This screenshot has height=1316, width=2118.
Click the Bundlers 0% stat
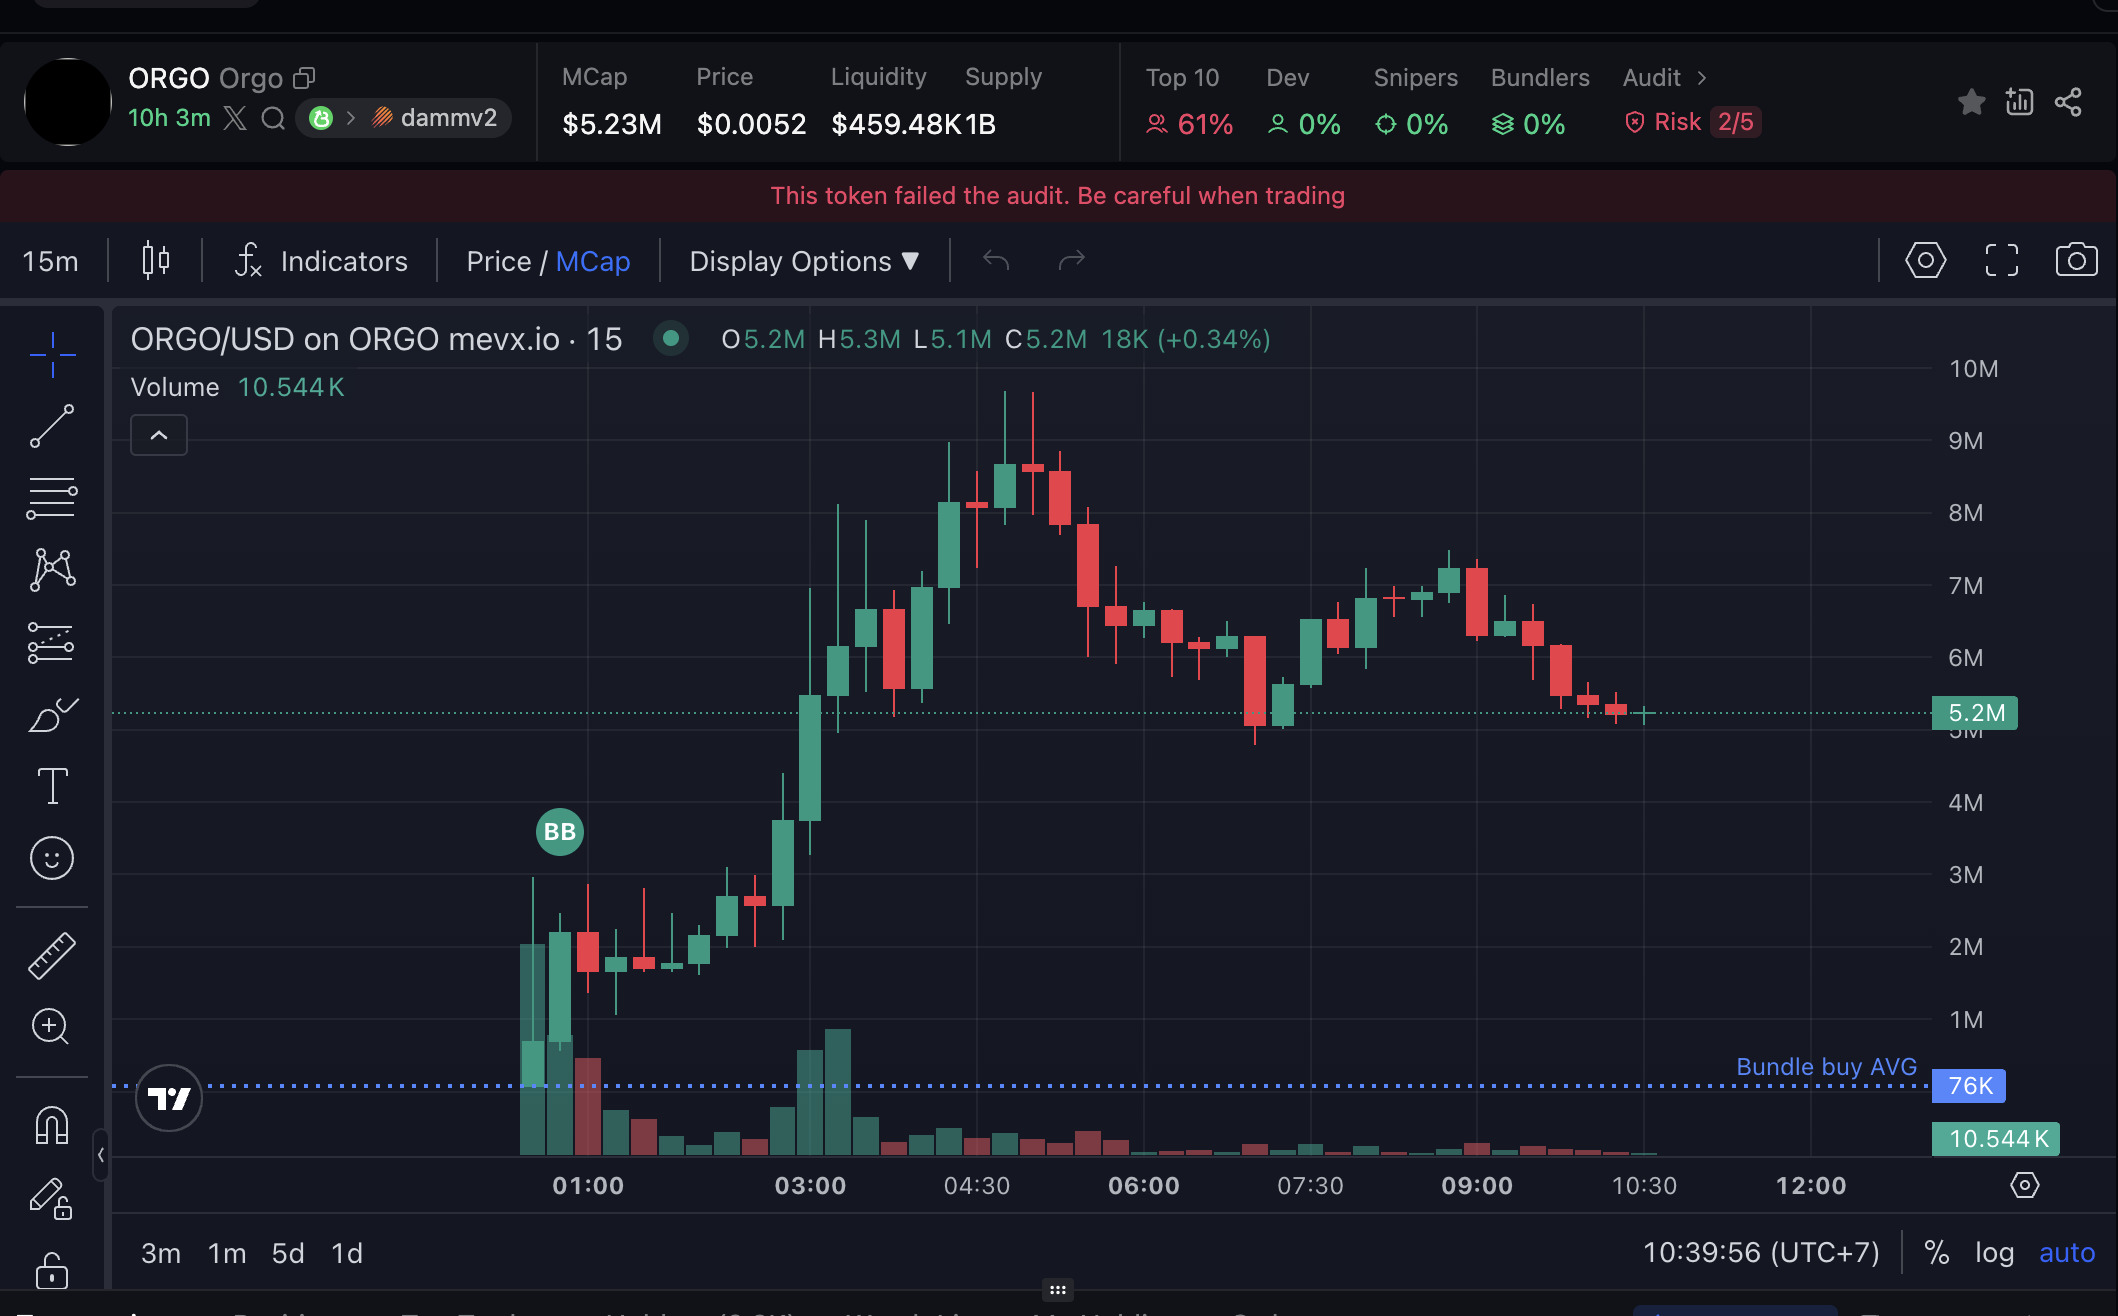pyautogui.click(x=1539, y=102)
